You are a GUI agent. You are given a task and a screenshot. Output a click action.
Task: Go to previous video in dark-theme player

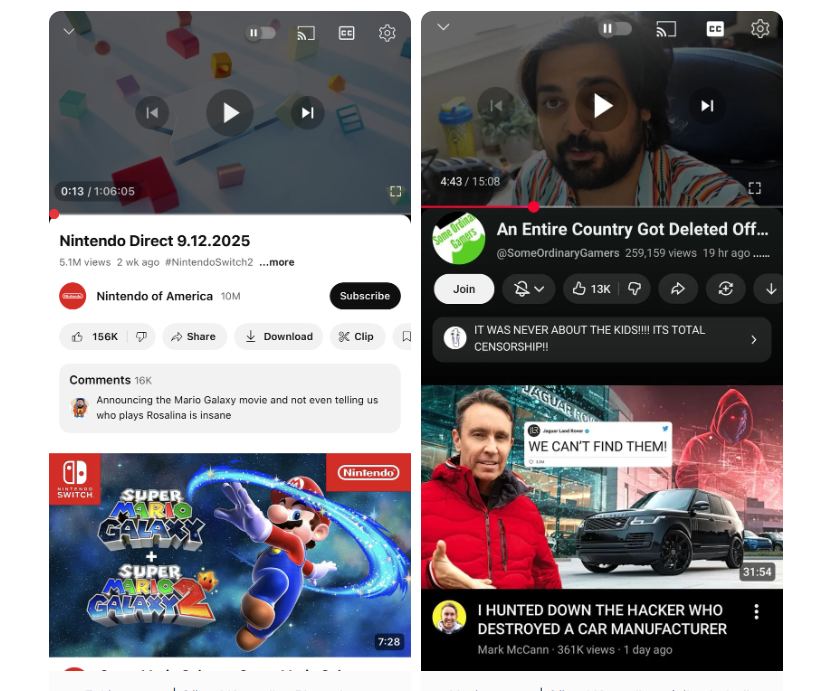pos(495,106)
